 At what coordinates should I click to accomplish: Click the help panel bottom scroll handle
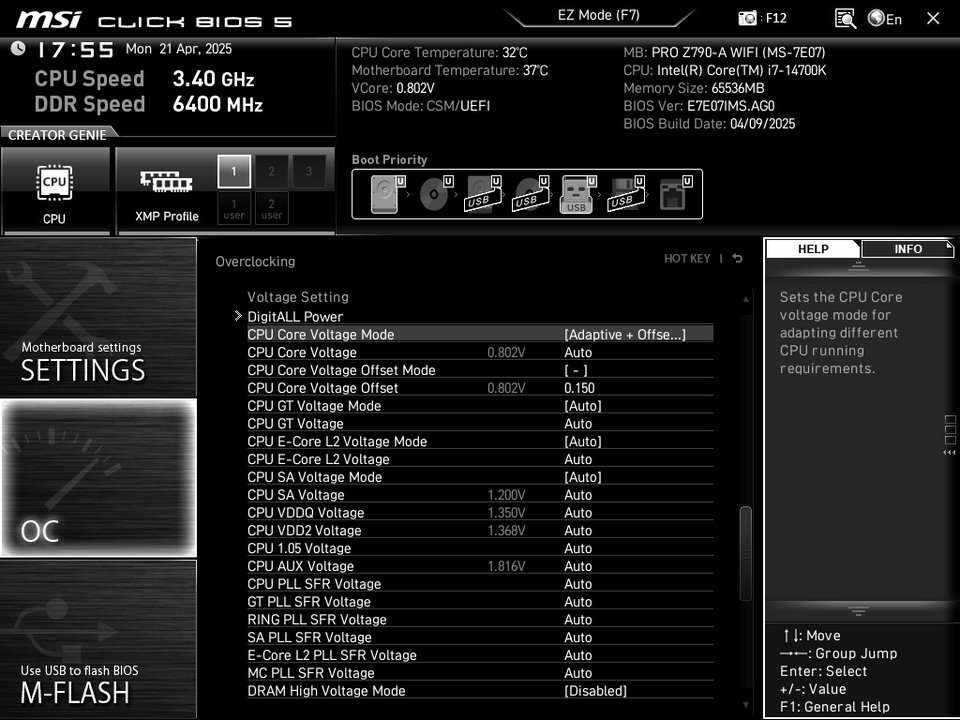pos(858,611)
